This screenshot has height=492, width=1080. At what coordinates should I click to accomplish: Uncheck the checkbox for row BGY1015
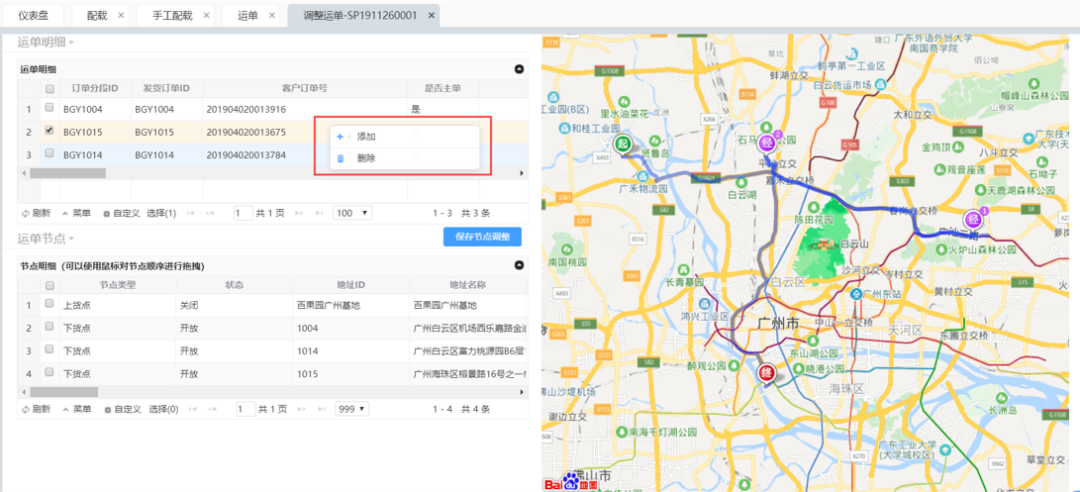coord(49,131)
